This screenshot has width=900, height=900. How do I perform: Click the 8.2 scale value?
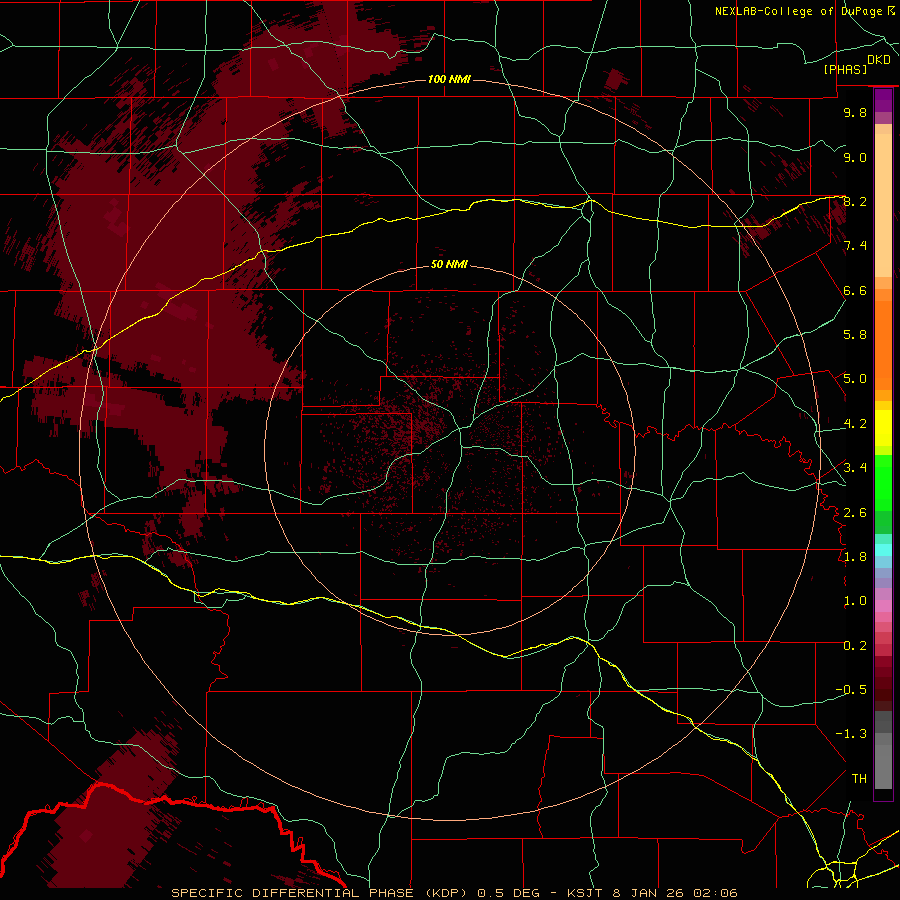pos(855,201)
